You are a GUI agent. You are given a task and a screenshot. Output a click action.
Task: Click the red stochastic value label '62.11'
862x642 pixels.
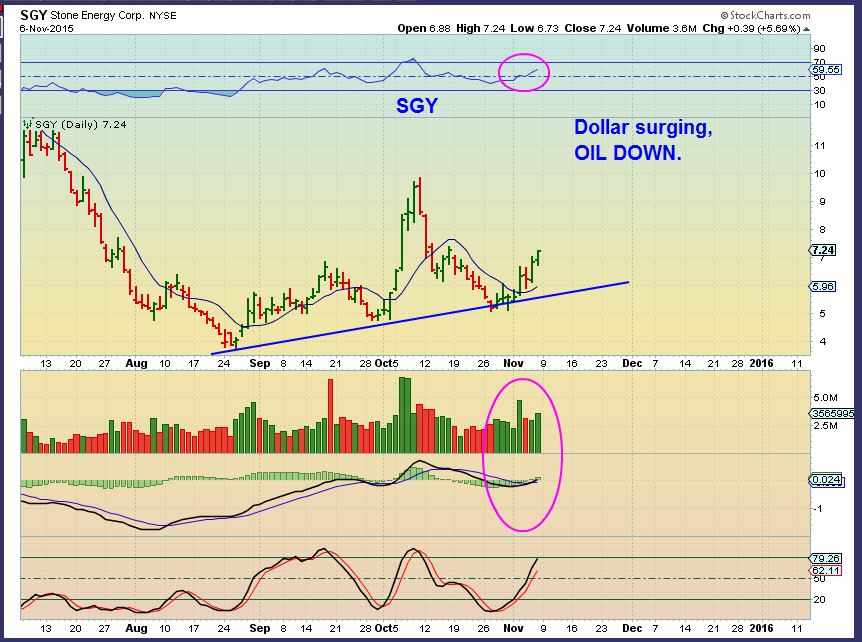(826, 571)
